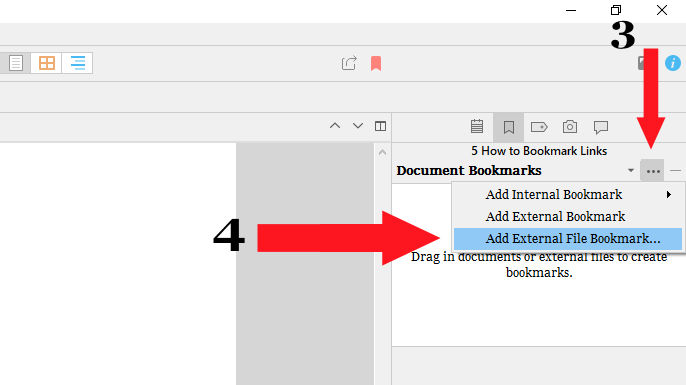Select the Bookmarks tab in Inspector
The height and width of the screenshot is (385, 686).
click(508, 127)
